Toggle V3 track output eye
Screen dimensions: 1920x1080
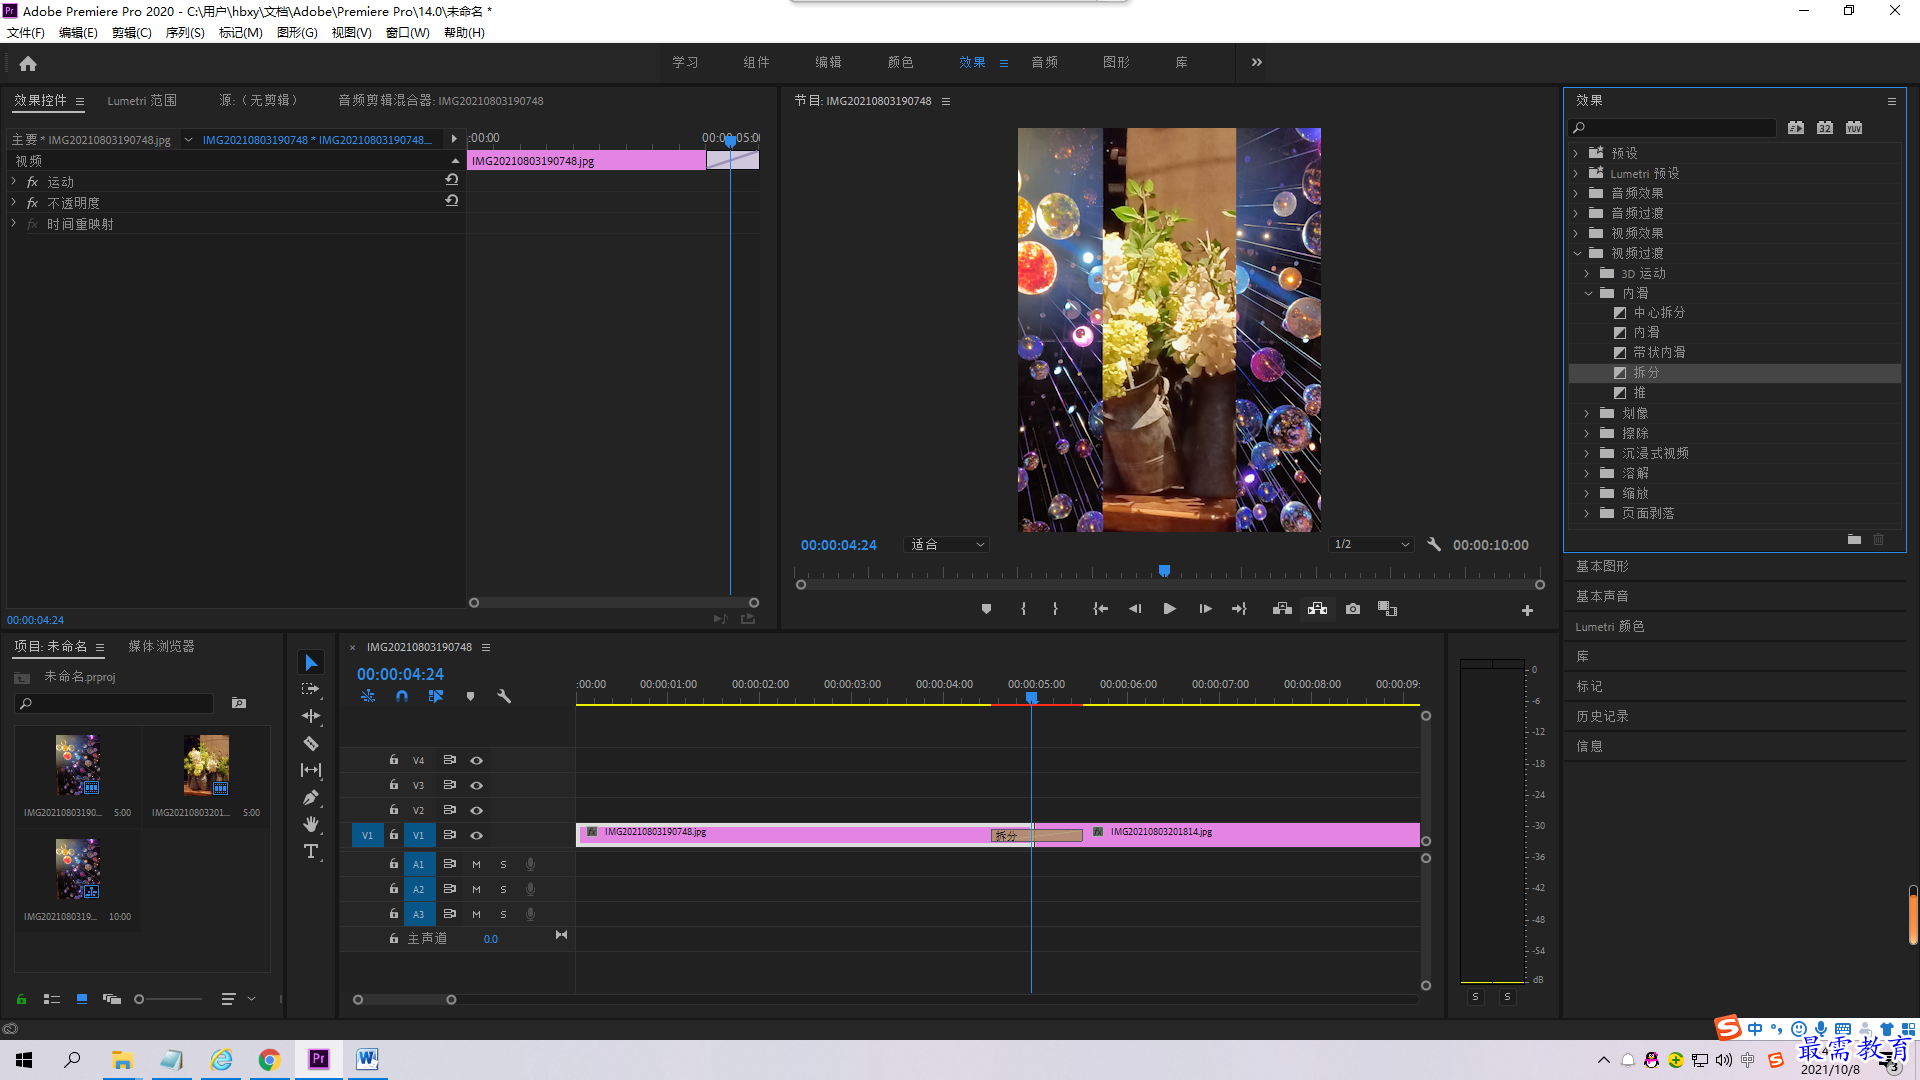(477, 786)
